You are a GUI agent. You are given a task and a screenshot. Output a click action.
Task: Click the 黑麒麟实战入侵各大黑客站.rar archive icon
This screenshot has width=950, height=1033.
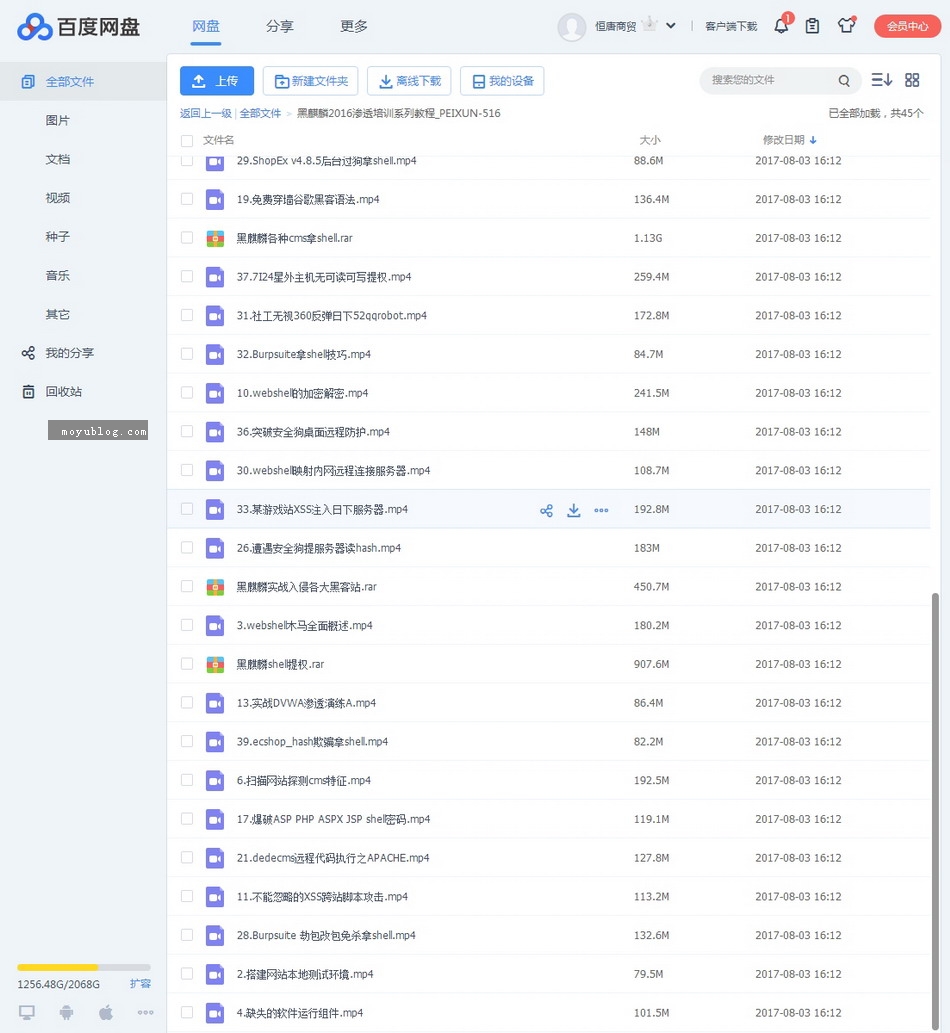point(215,587)
